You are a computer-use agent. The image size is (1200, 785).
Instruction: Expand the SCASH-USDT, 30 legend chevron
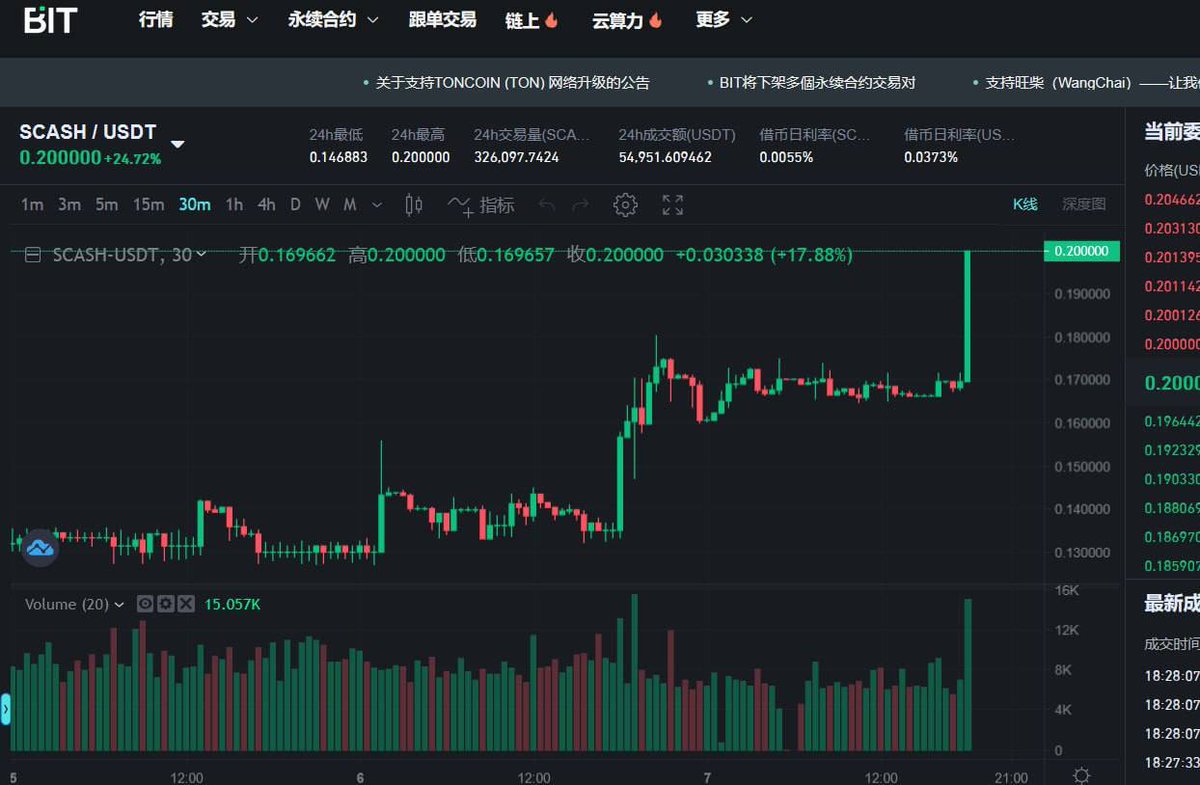pyautogui.click(x=201, y=255)
